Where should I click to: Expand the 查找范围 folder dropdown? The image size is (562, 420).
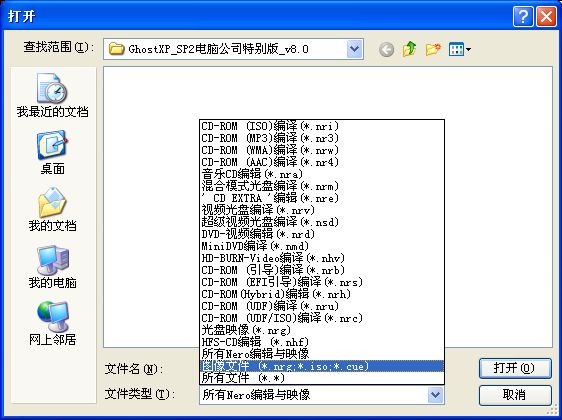[354, 49]
